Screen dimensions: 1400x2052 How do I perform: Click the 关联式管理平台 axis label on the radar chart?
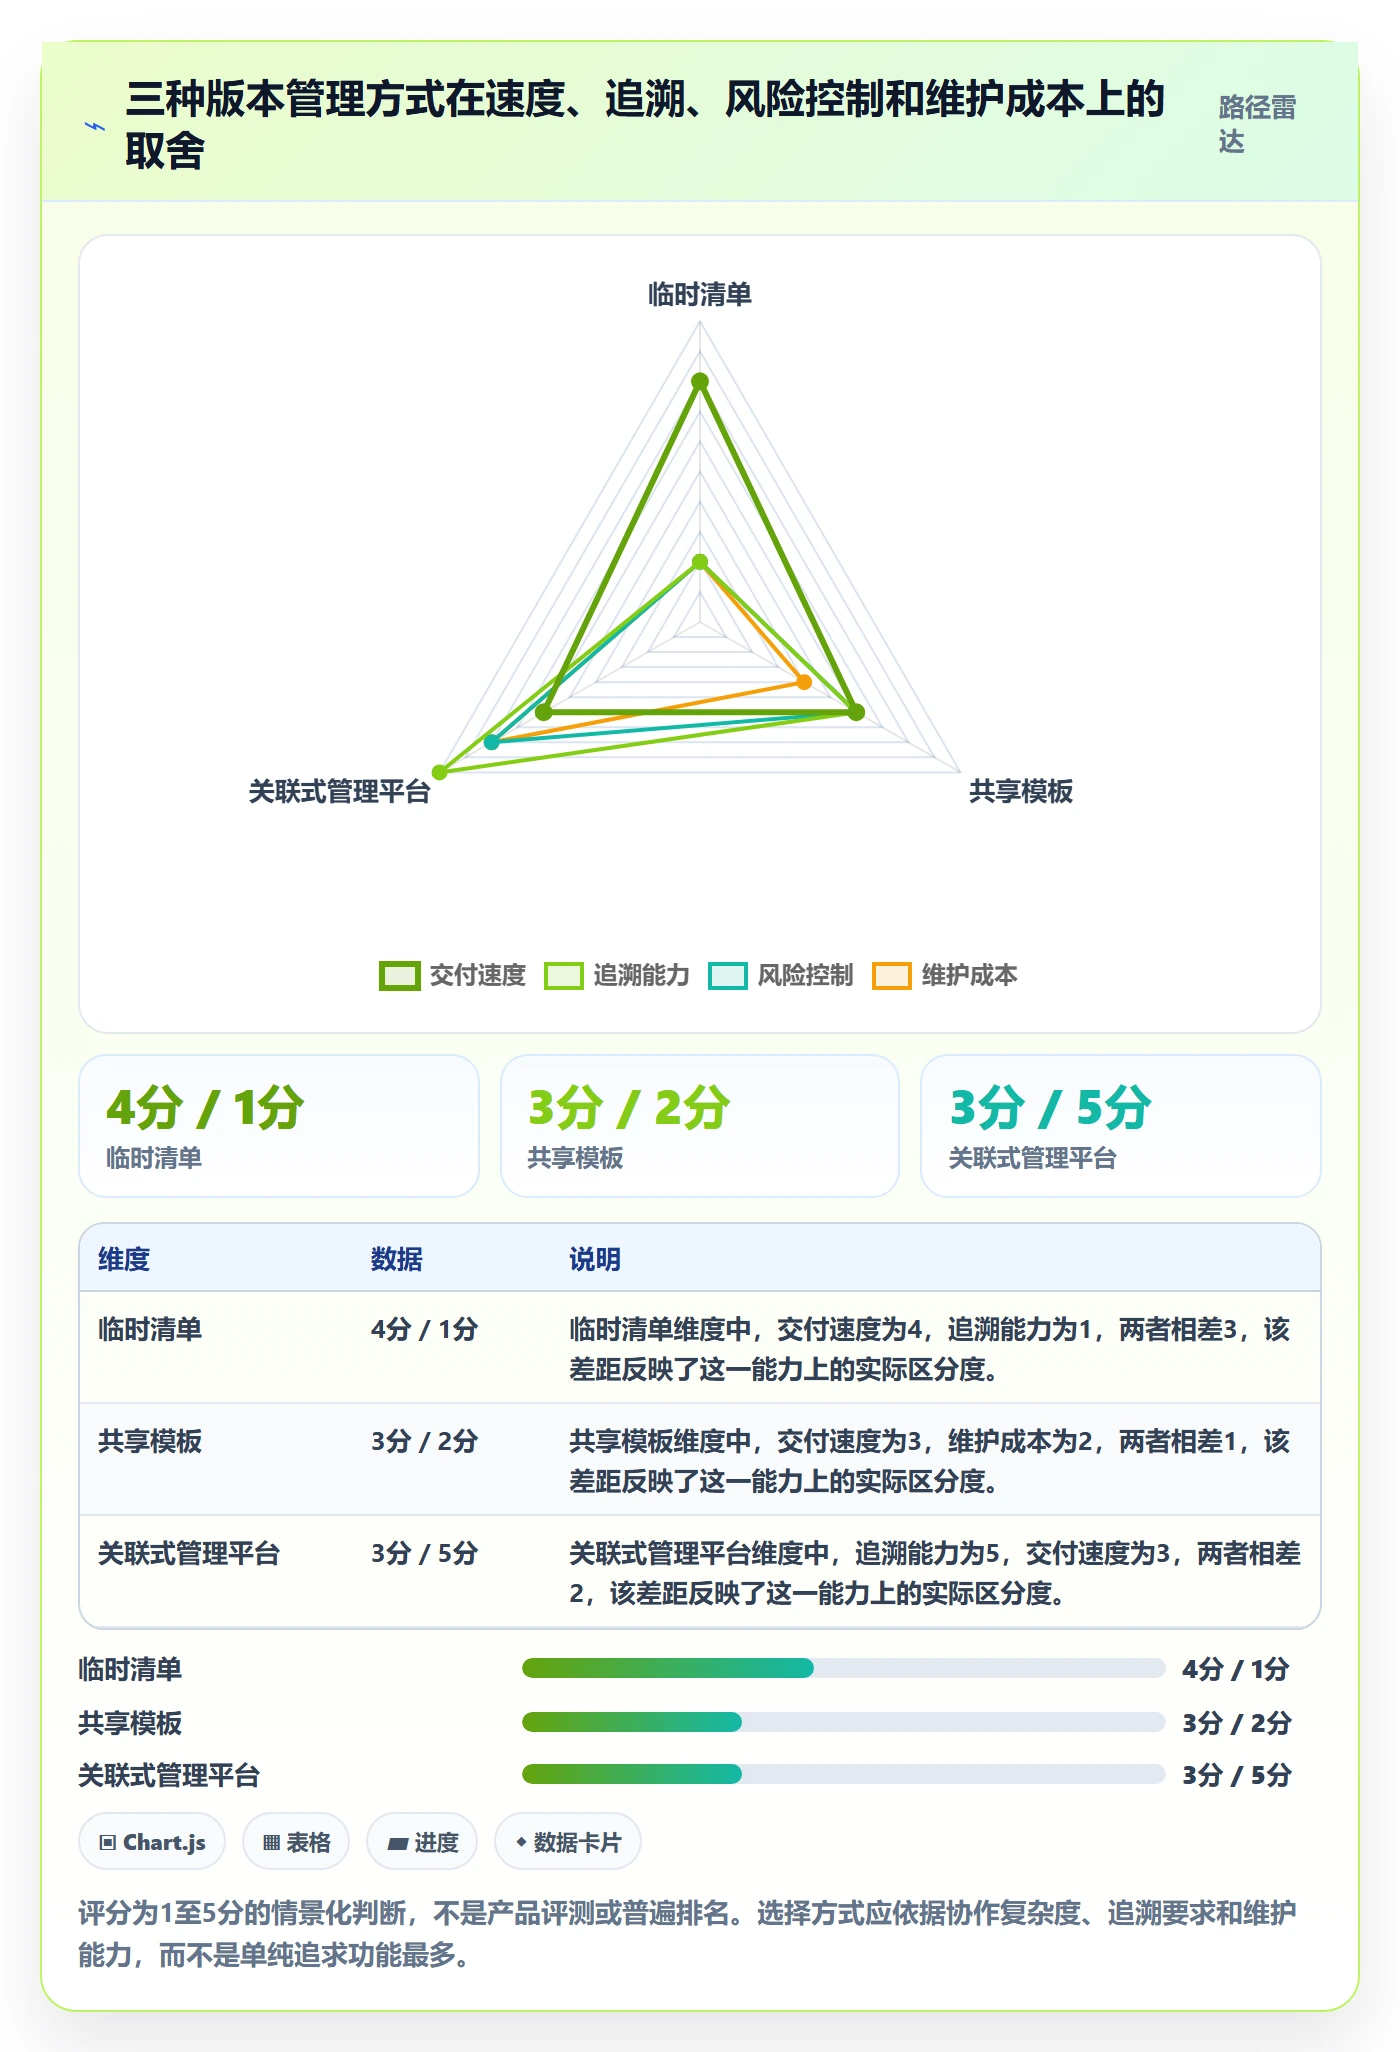coord(340,792)
